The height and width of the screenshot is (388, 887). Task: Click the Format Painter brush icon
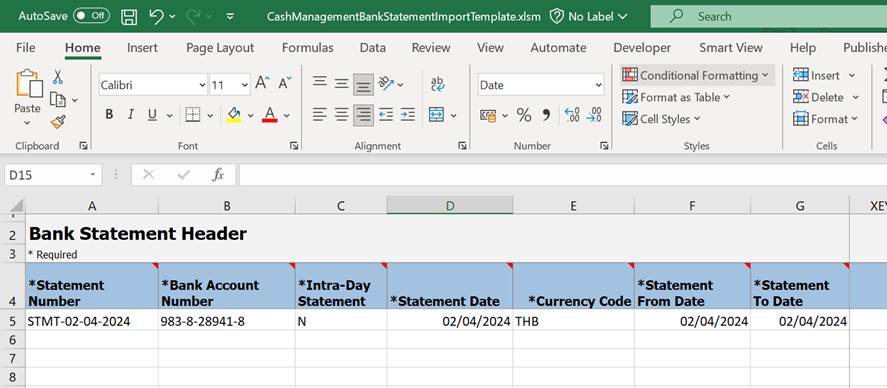(x=58, y=122)
